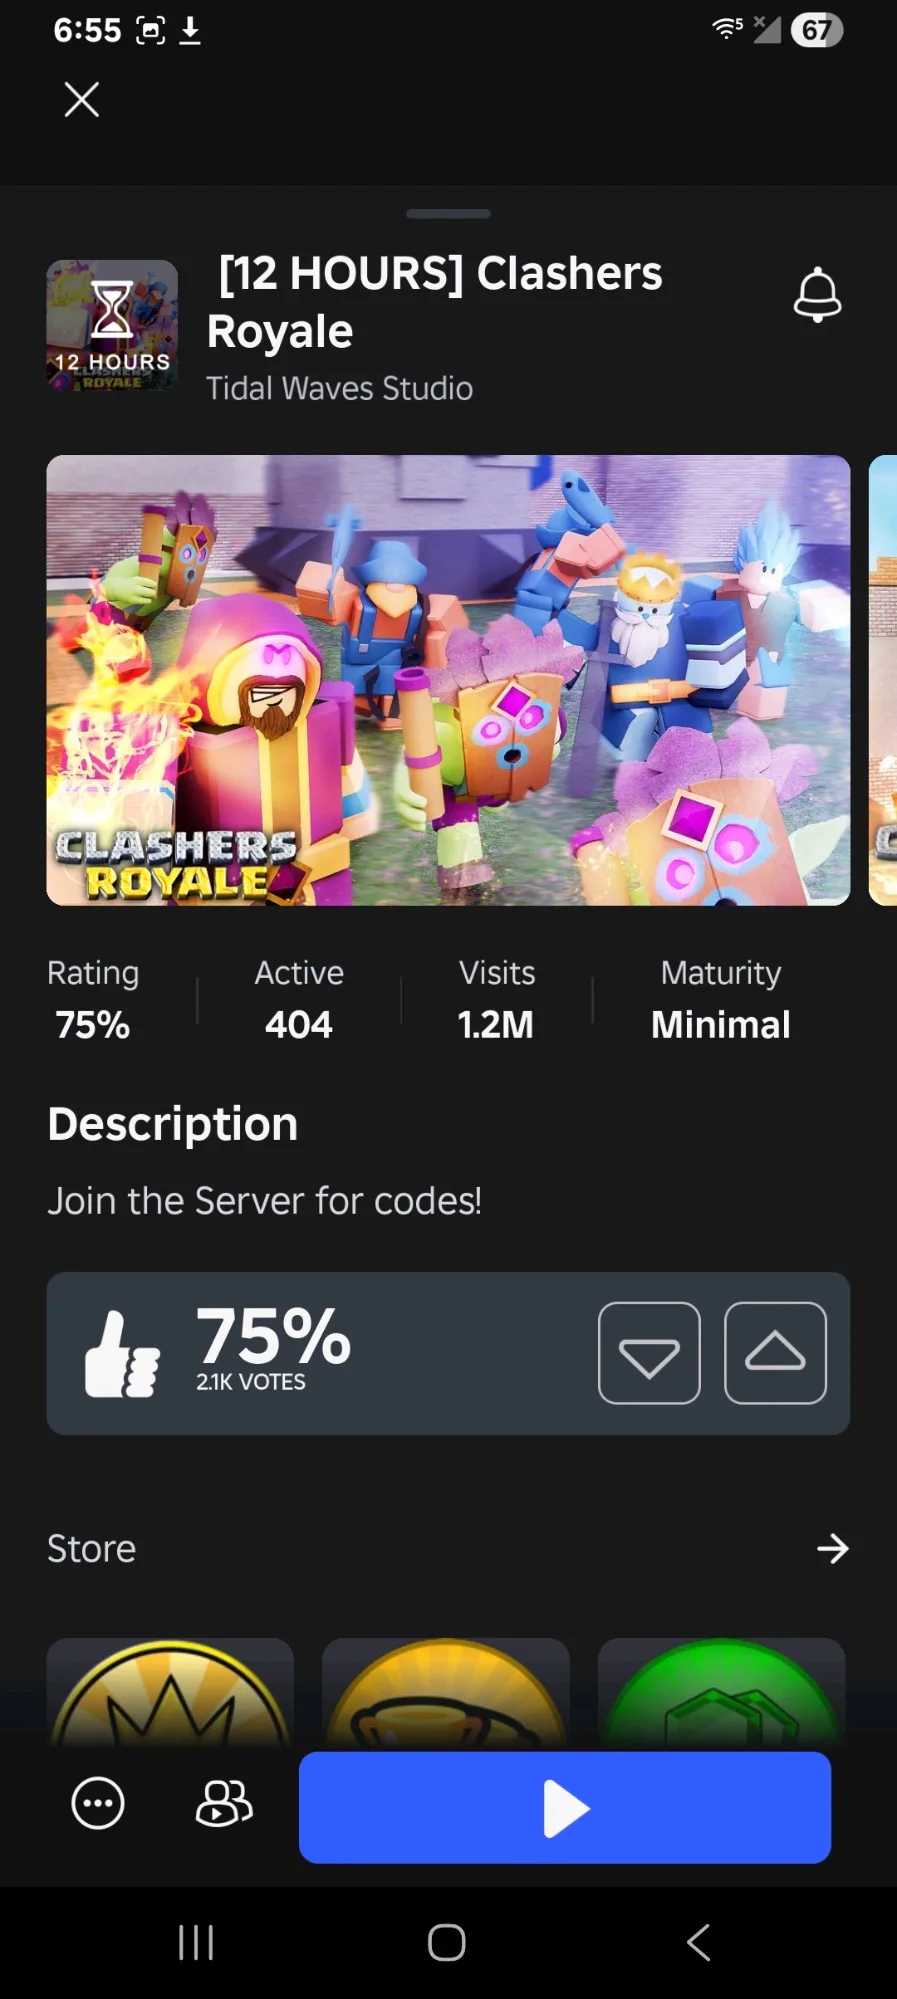Open the green cash store item

[x=721, y=1693]
